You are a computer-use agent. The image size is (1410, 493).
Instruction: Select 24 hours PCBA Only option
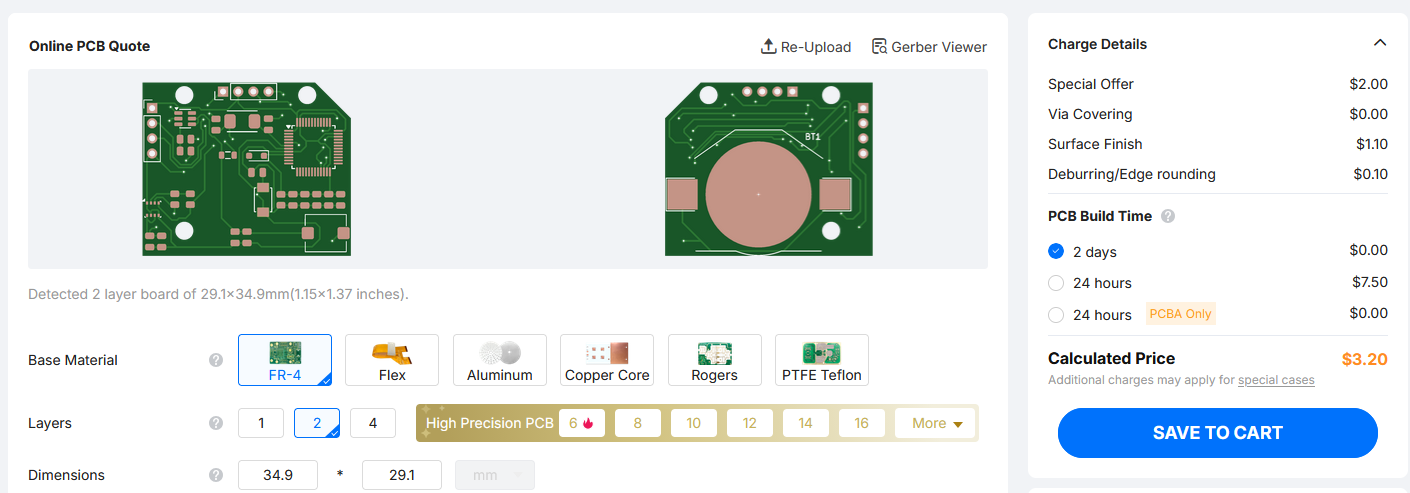pyautogui.click(x=1056, y=315)
